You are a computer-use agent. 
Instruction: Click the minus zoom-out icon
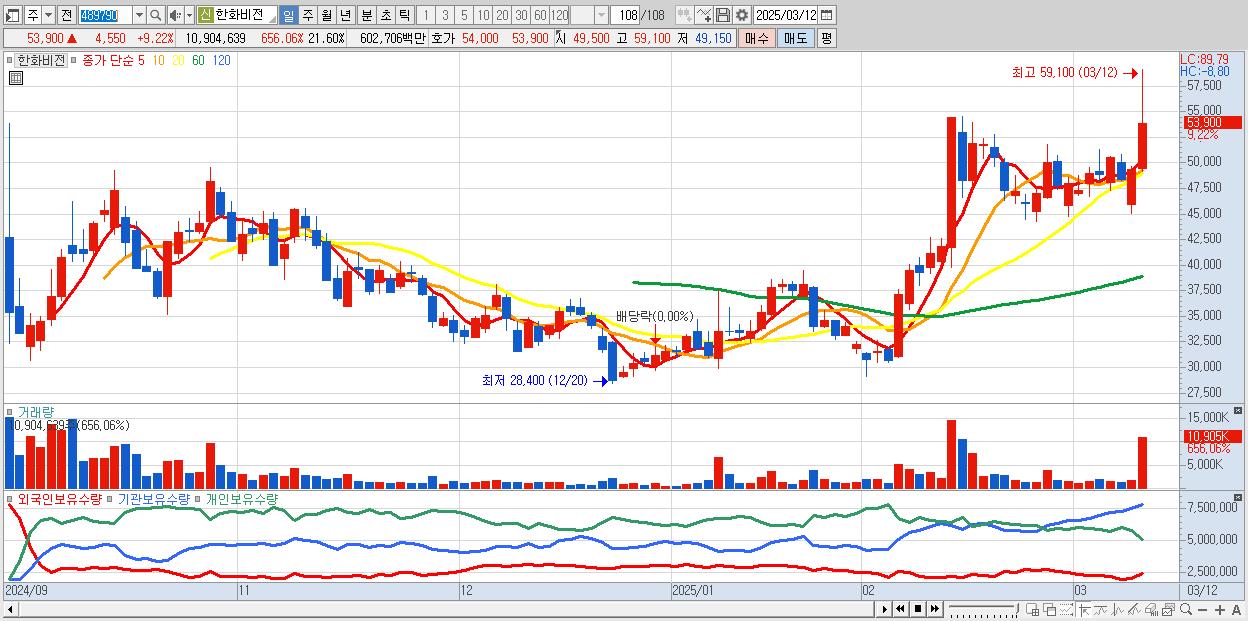1202,609
